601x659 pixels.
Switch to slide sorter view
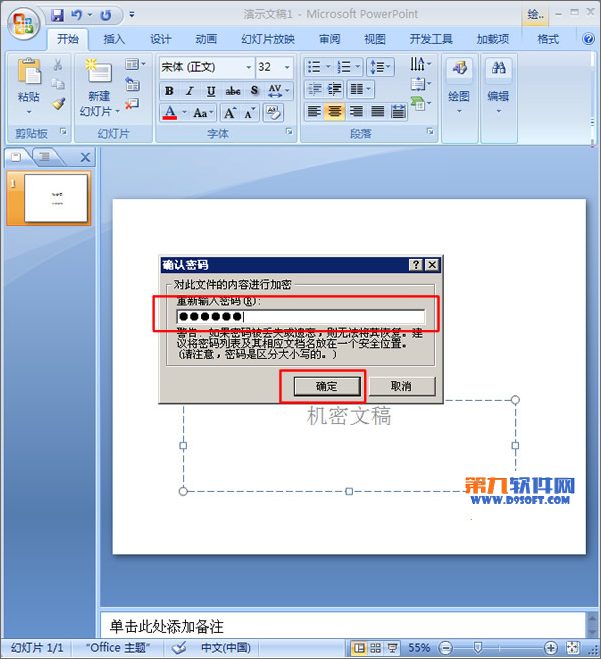376,648
